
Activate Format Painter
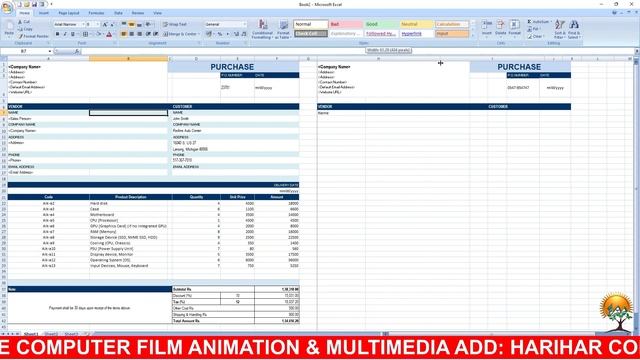tap(33, 36)
